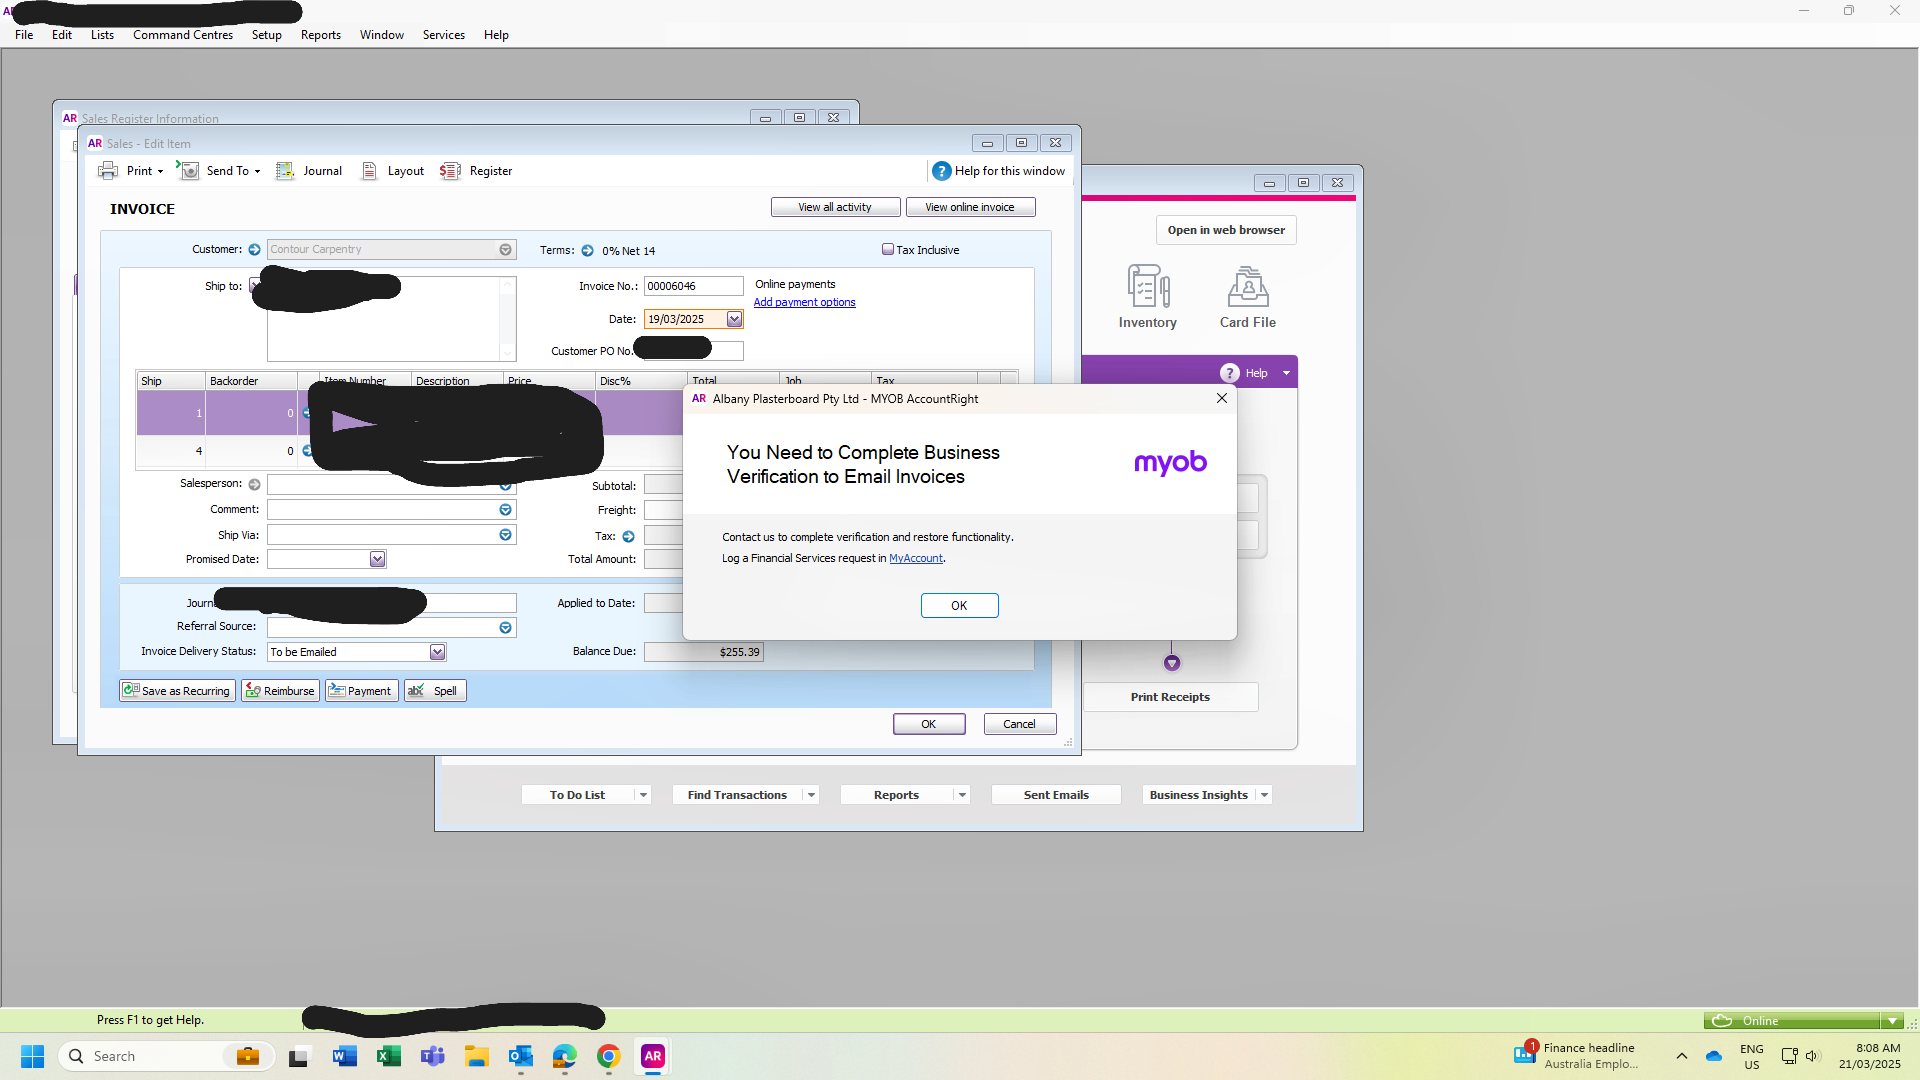
Task: Click the Inventory command centre icon
Action: [1147, 287]
